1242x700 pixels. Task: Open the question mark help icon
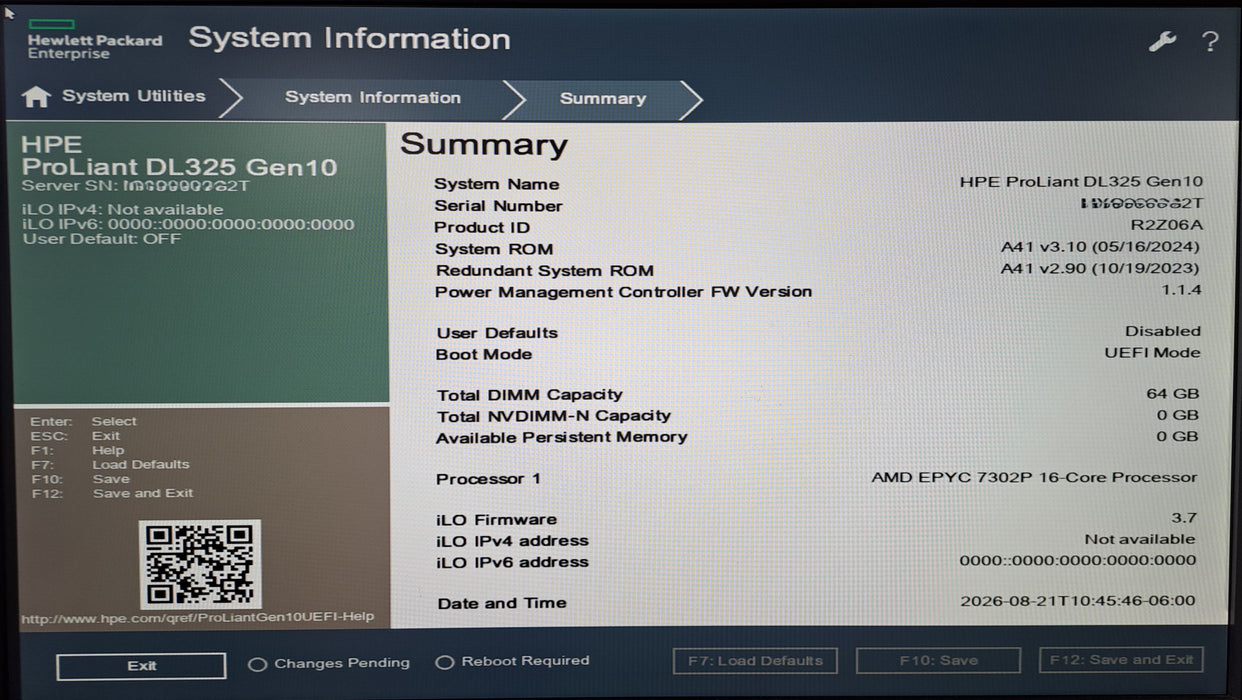pyautogui.click(x=1210, y=42)
